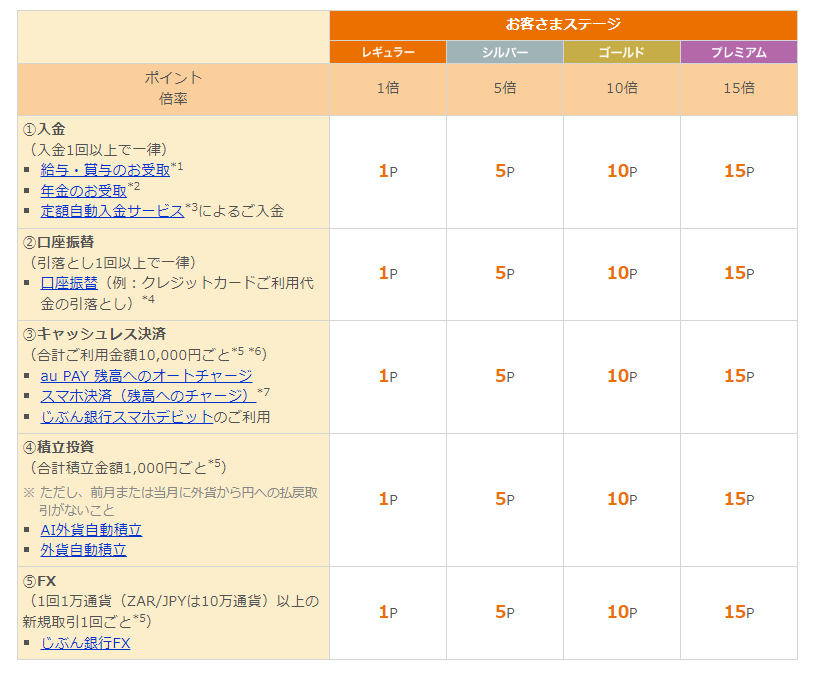Viewport: 814px width, 674px height.
Task: Open the 定額自動入金サービス link
Action: [112, 211]
